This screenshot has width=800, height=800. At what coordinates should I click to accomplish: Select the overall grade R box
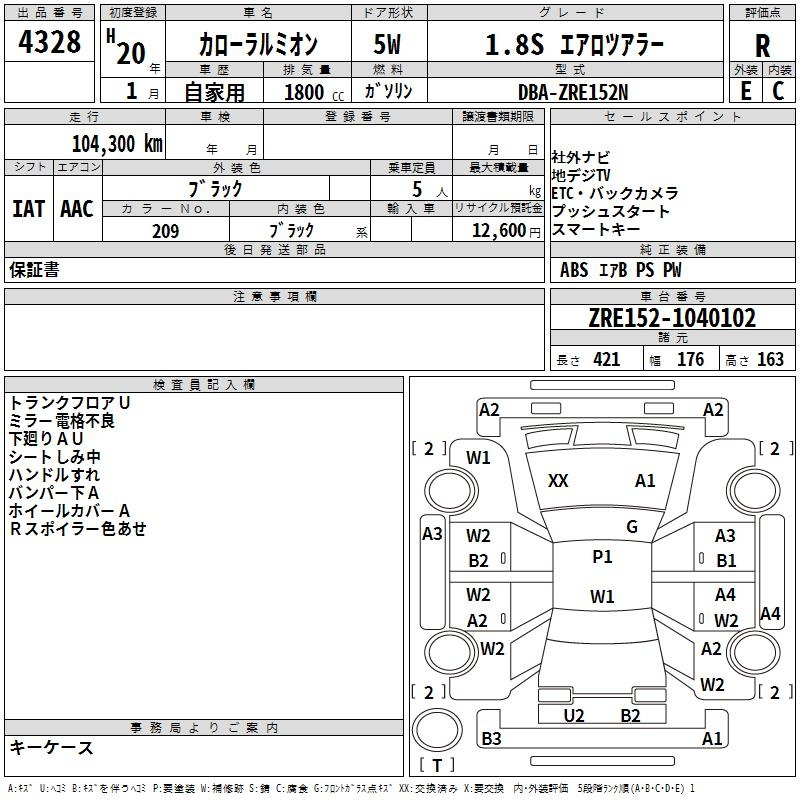762,46
